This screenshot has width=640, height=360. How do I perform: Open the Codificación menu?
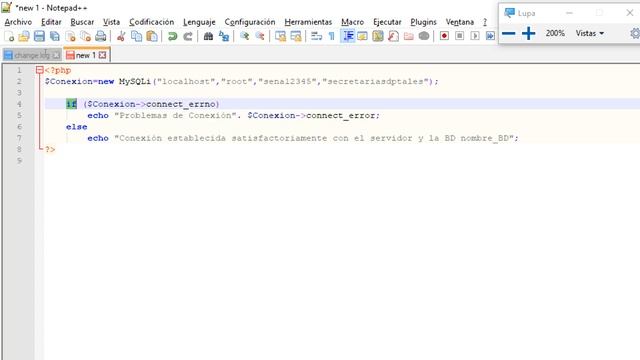click(151, 22)
